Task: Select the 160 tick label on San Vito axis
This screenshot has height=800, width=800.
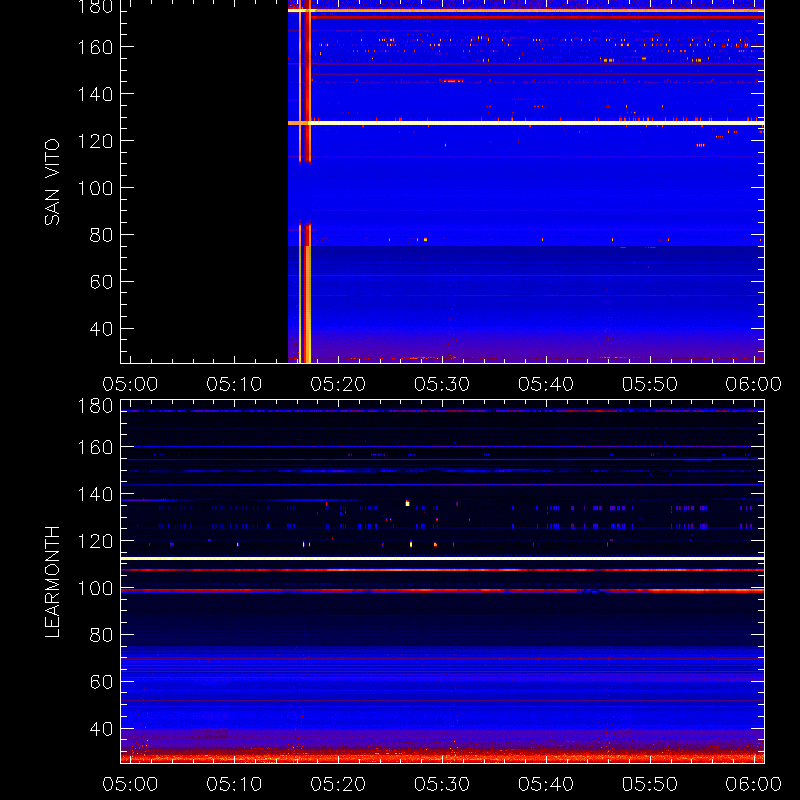Action: pos(95,47)
